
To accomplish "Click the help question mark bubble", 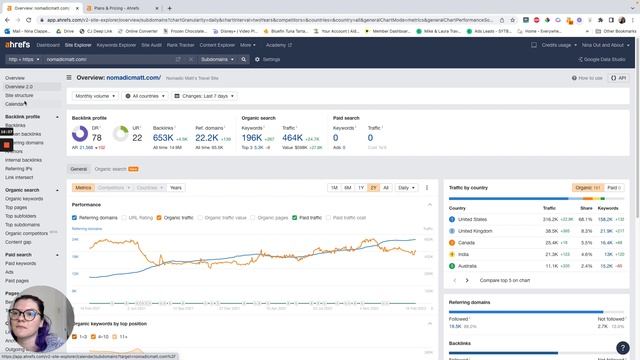I will point(622,348).
